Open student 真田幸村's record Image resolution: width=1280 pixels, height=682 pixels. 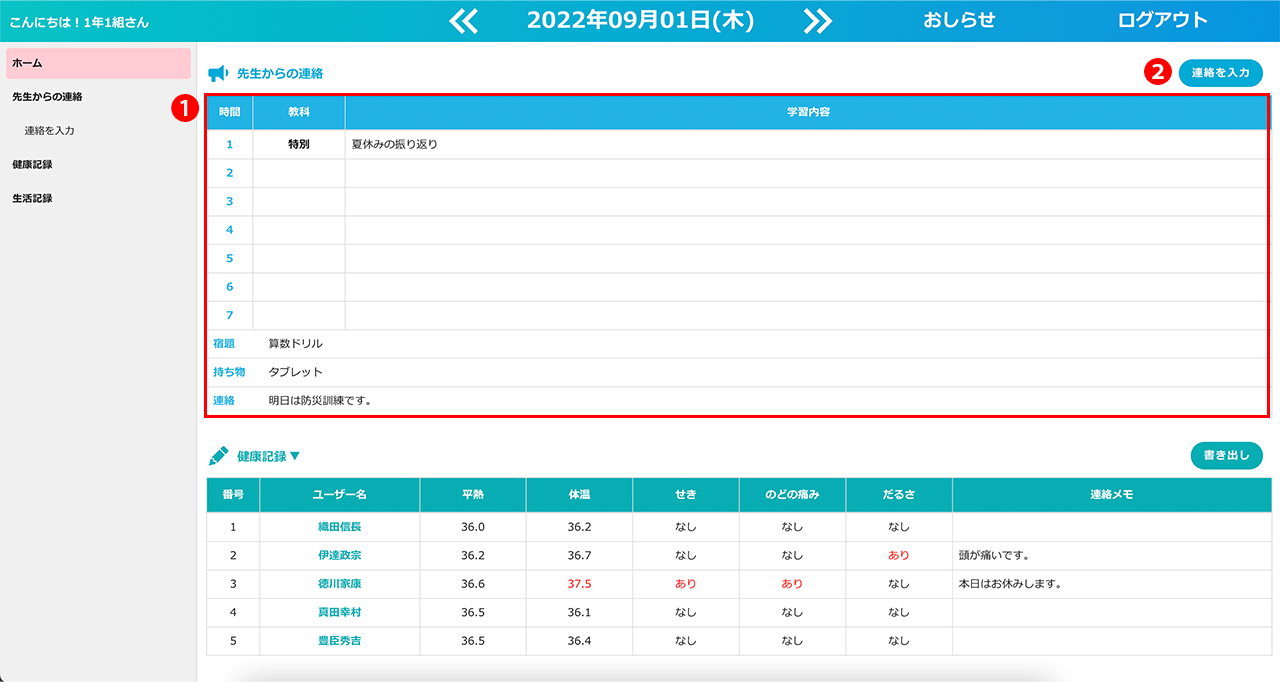(339, 612)
